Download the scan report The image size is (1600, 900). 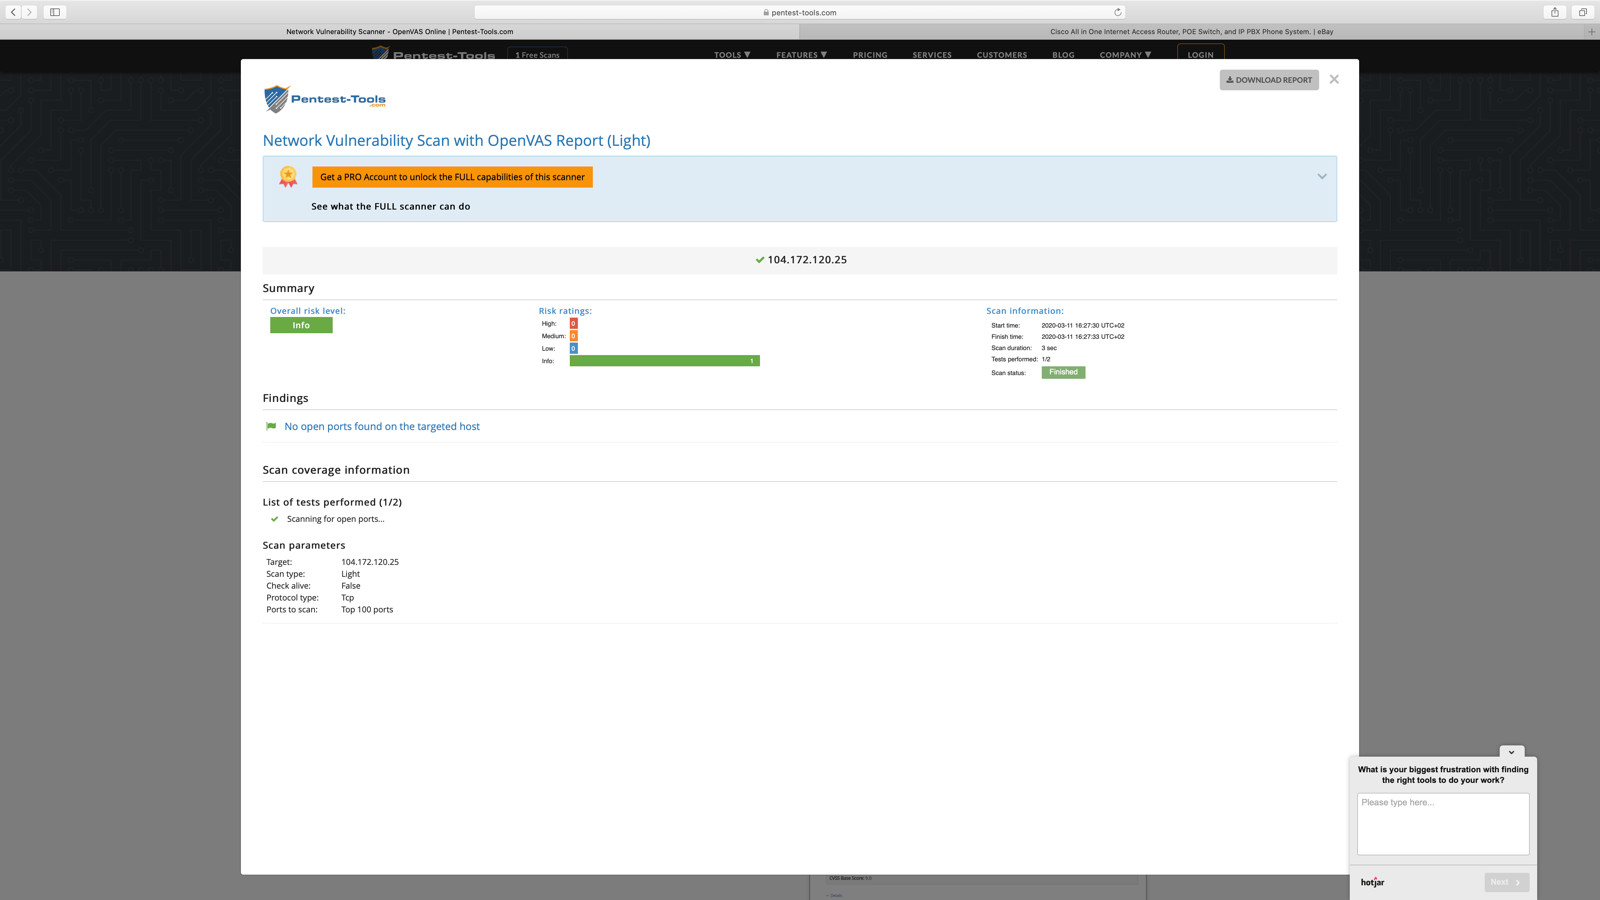tap(1269, 80)
